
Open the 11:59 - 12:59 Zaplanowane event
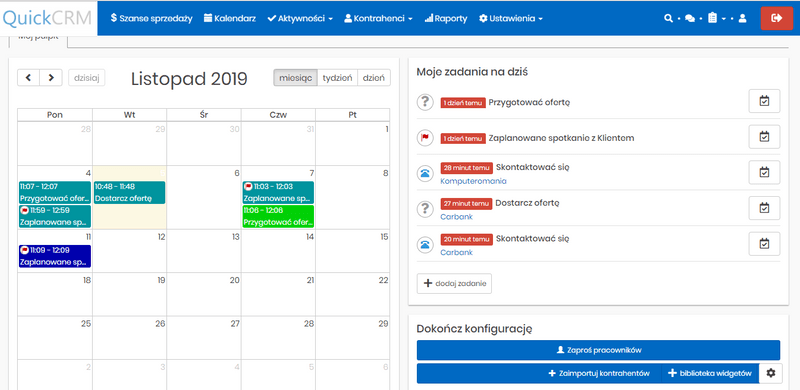(55, 216)
